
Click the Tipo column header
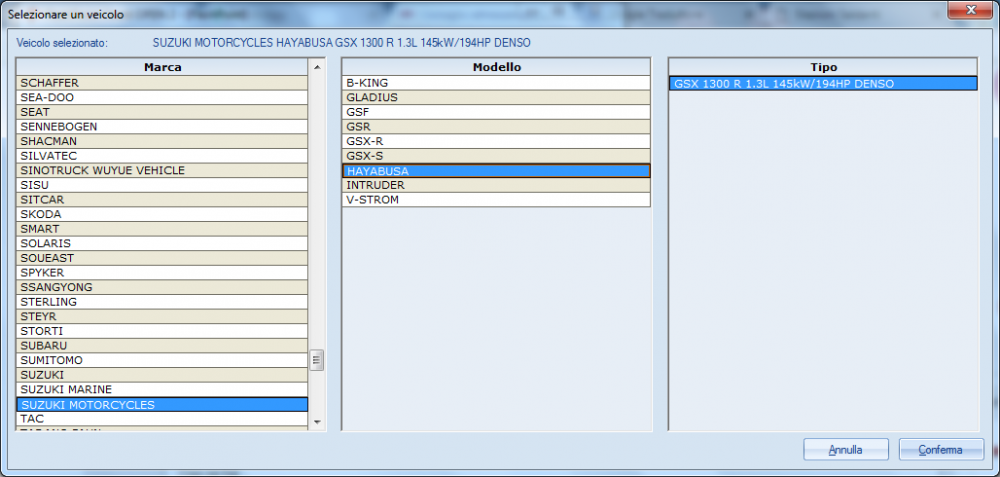click(823, 67)
